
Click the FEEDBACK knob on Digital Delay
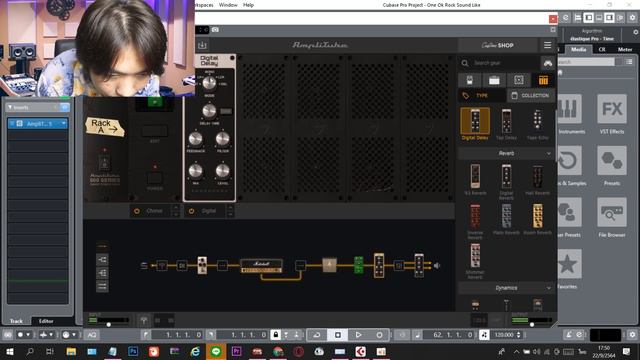click(196, 139)
